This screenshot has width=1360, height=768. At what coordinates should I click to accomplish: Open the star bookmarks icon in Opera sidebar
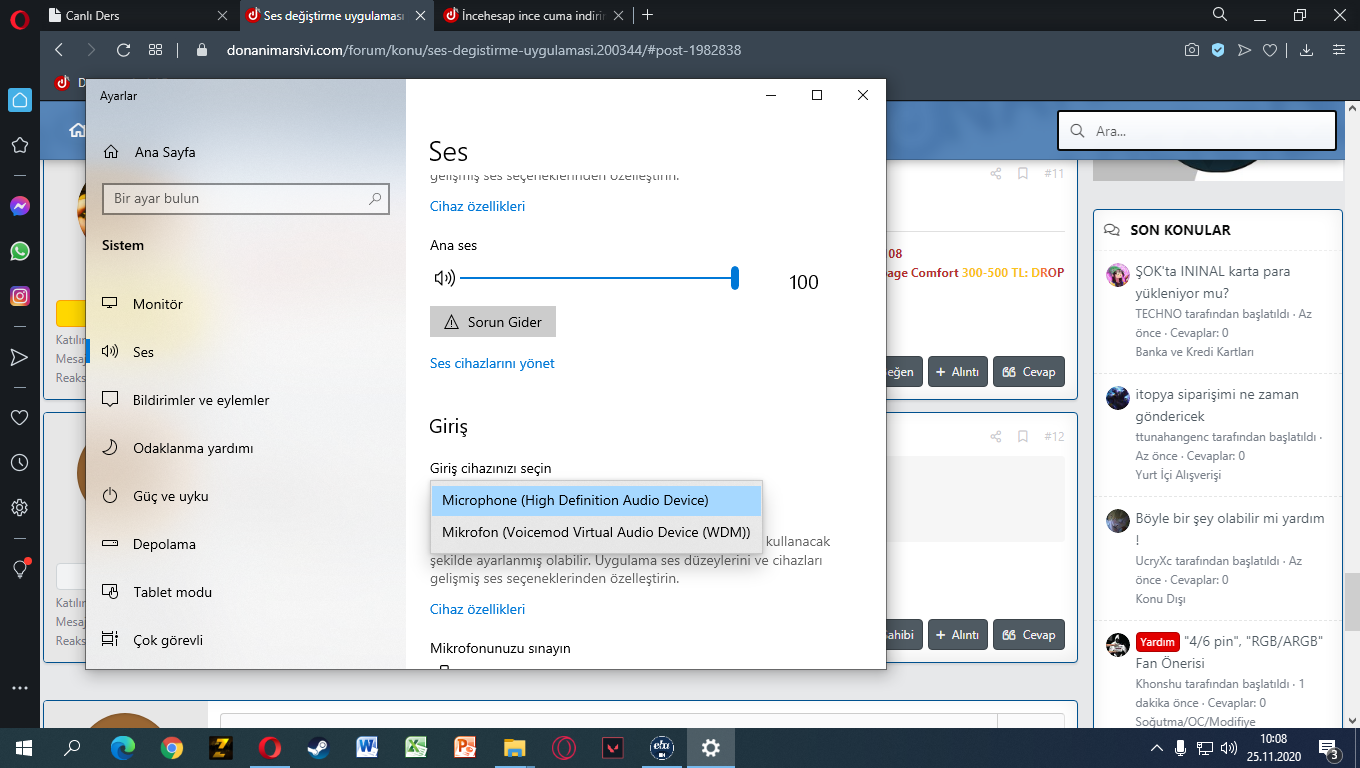click(x=19, y=146)
